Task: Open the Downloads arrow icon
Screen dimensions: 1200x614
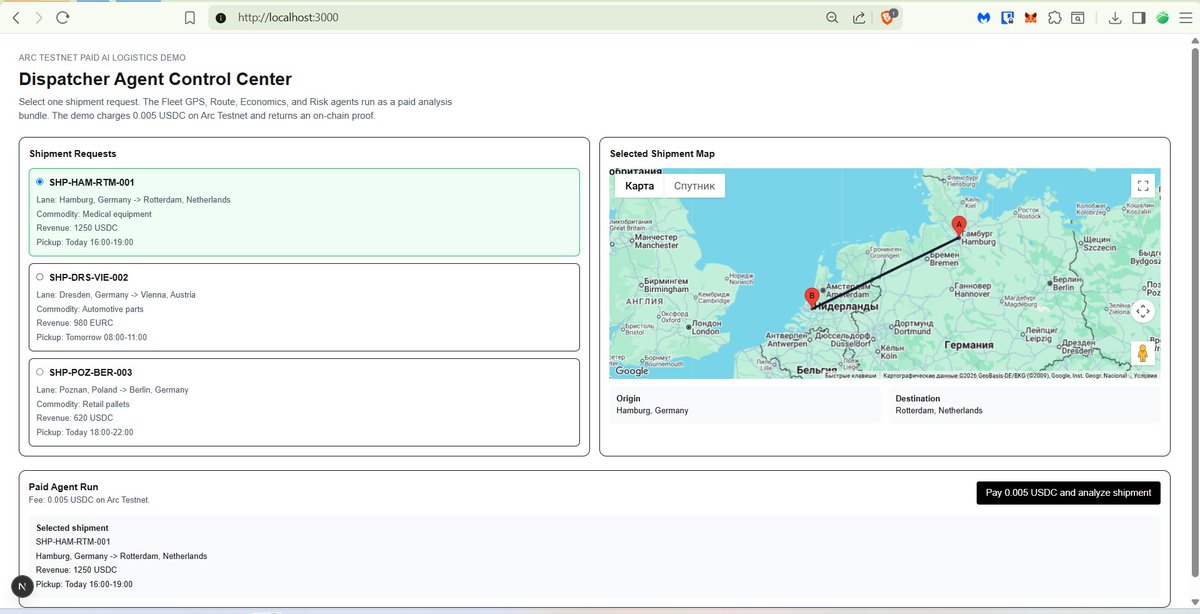Action: [1115, 17]
